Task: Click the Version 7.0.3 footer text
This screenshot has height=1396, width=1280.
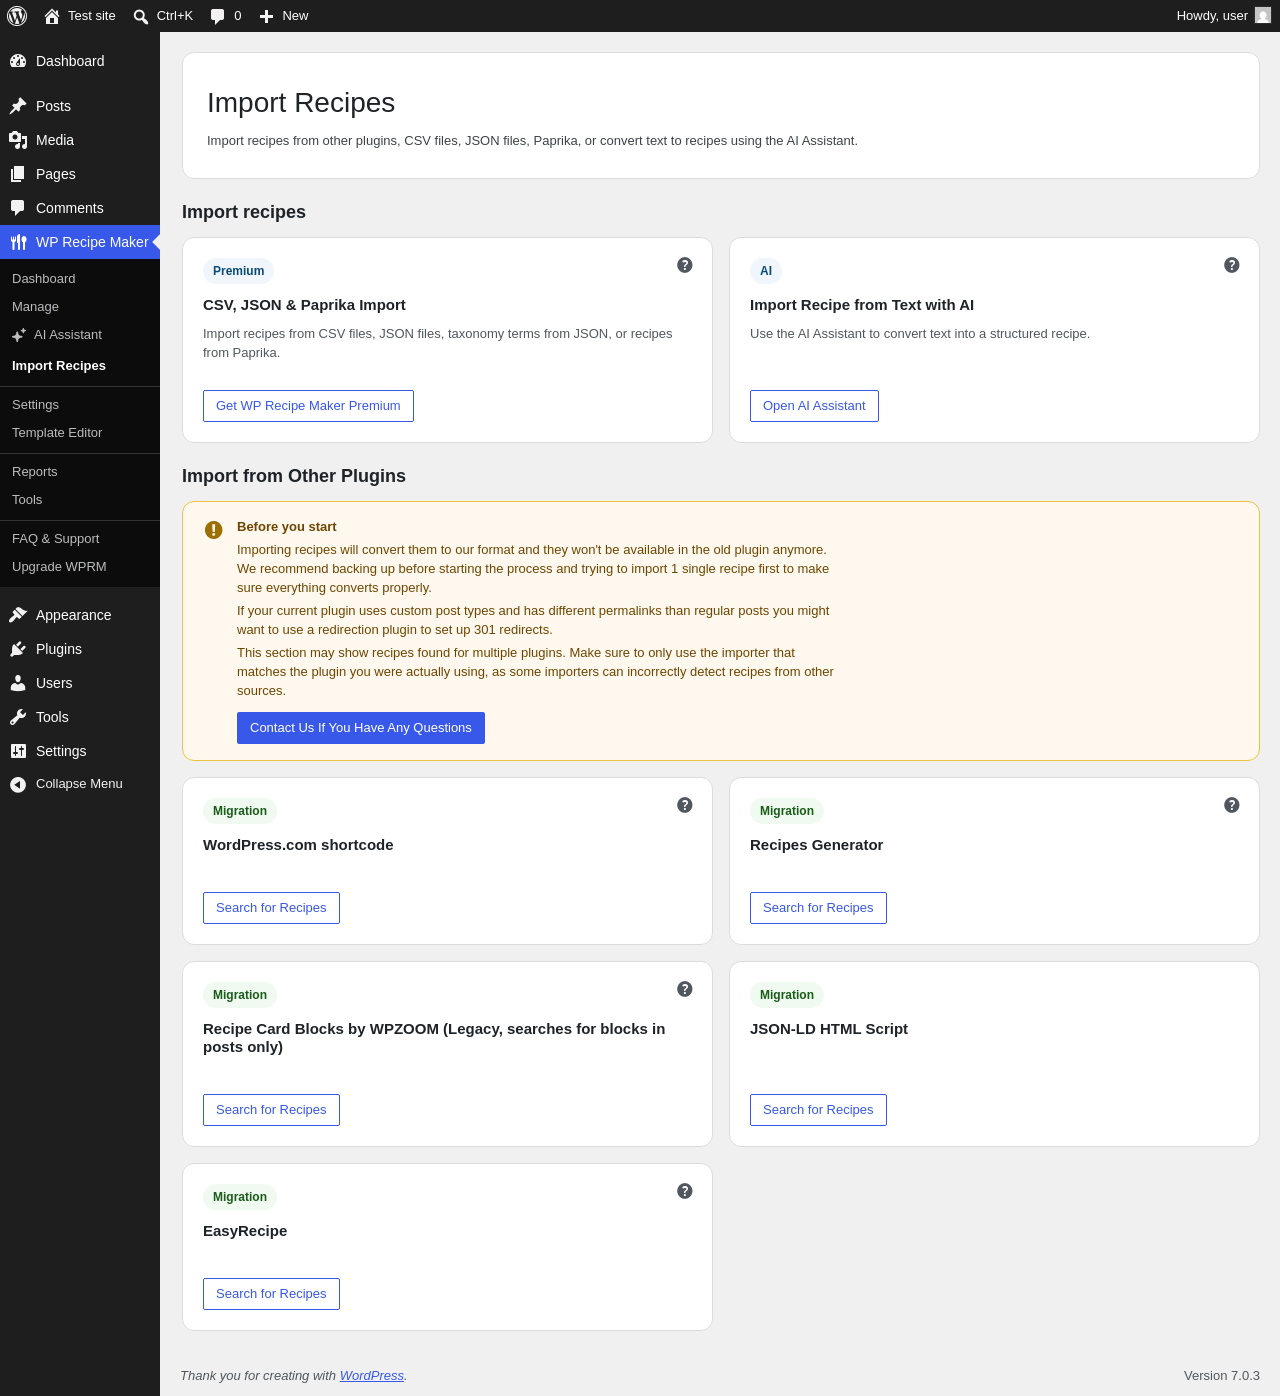Action: 1222,1376
